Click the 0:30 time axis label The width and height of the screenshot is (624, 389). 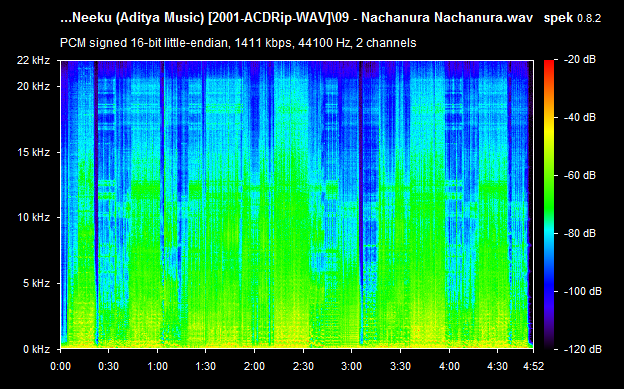pyautogui.click(x=109, y=366)
